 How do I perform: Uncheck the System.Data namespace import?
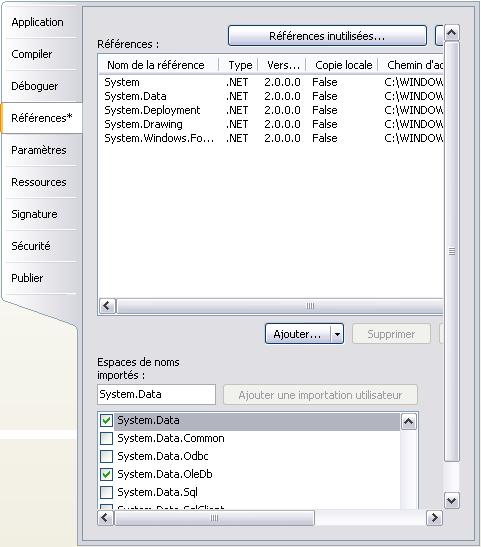point(106,420)
